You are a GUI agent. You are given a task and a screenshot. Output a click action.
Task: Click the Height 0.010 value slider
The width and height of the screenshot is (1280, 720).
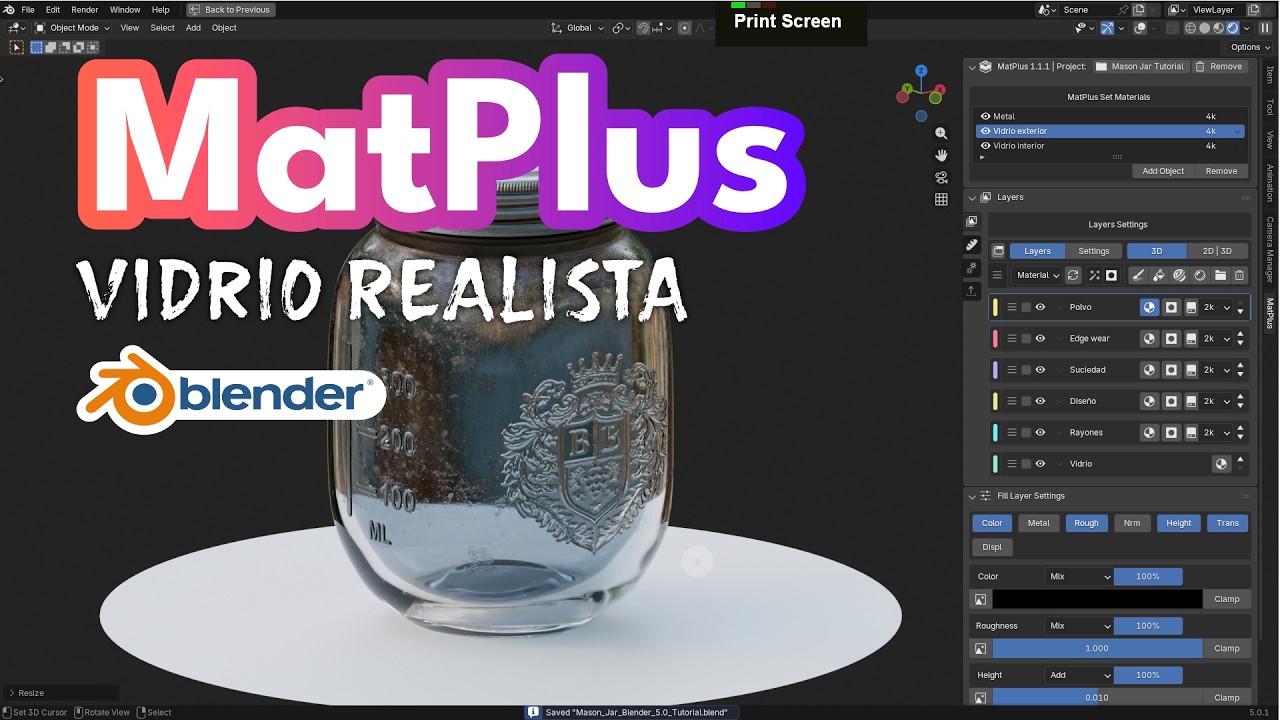pos(1097,697)
